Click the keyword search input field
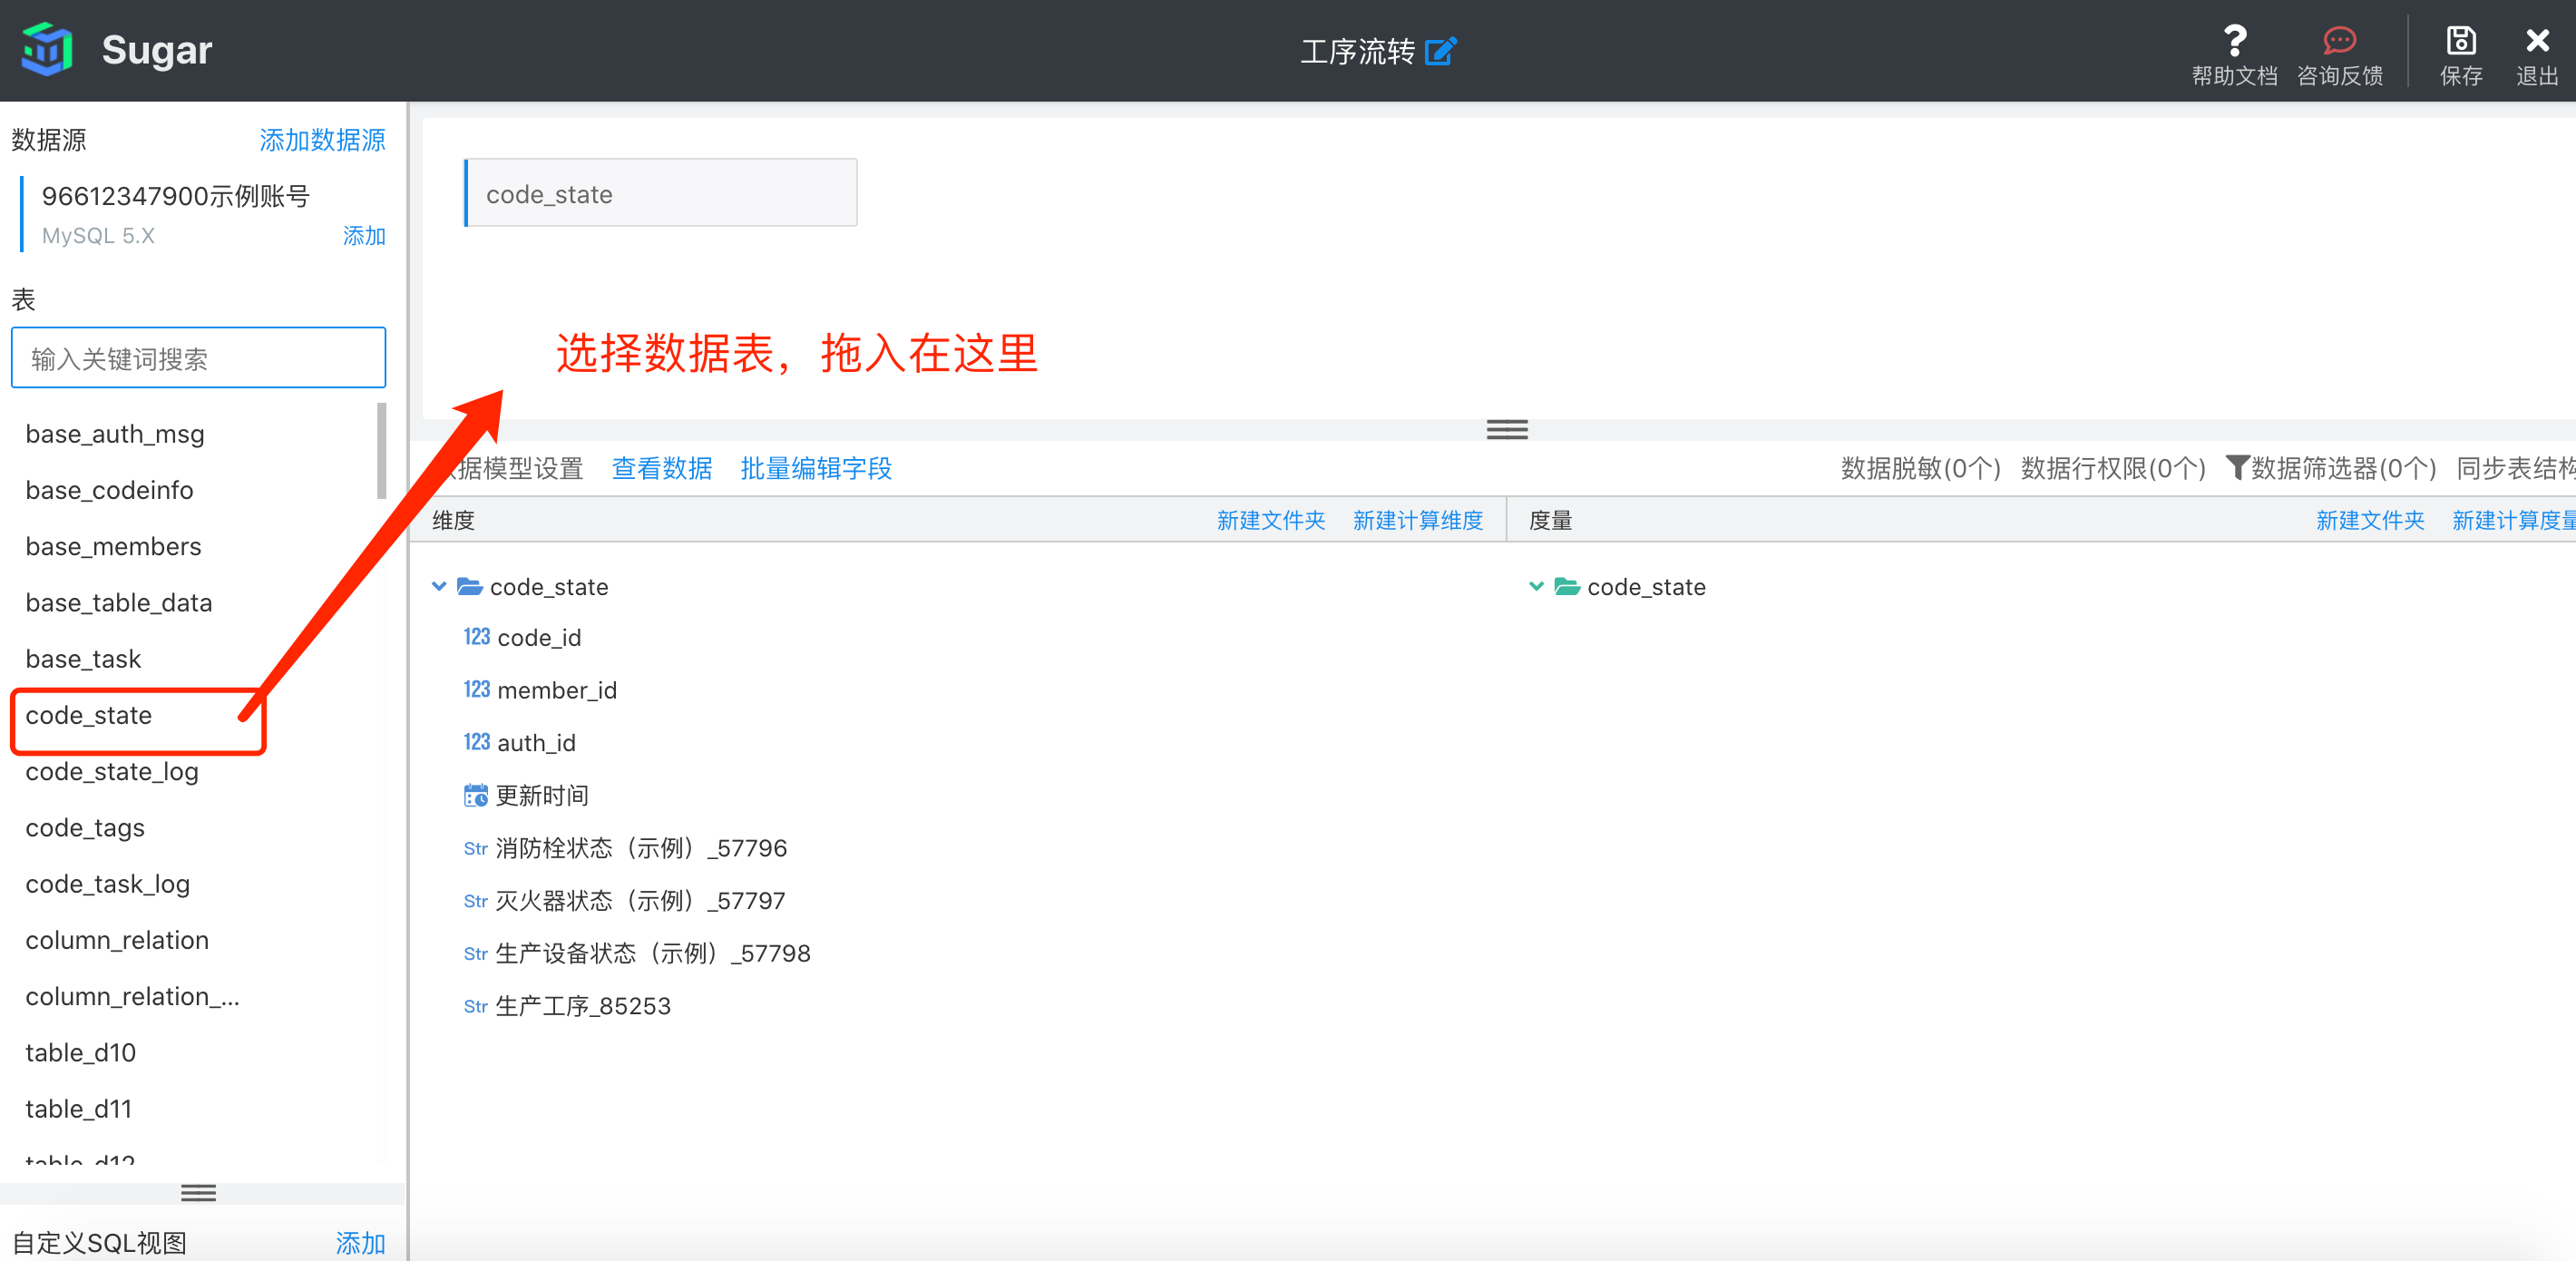The height and width of the screenshot is (1261, 2576). (x=198, y=357)
